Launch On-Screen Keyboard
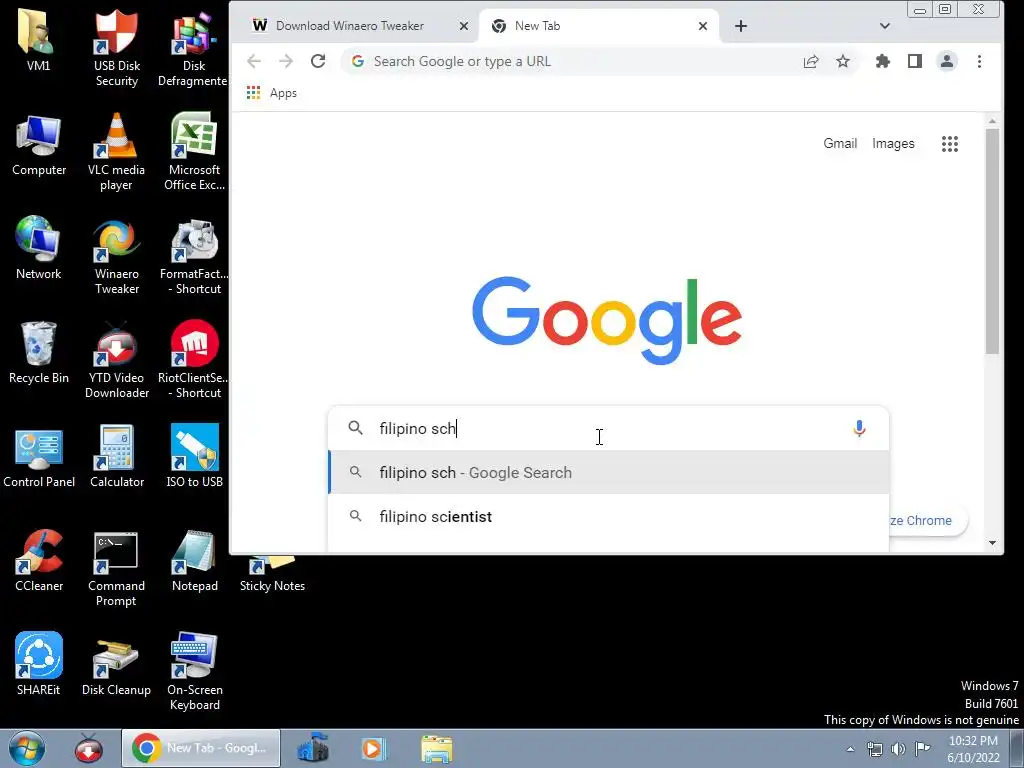 (194, 671)
